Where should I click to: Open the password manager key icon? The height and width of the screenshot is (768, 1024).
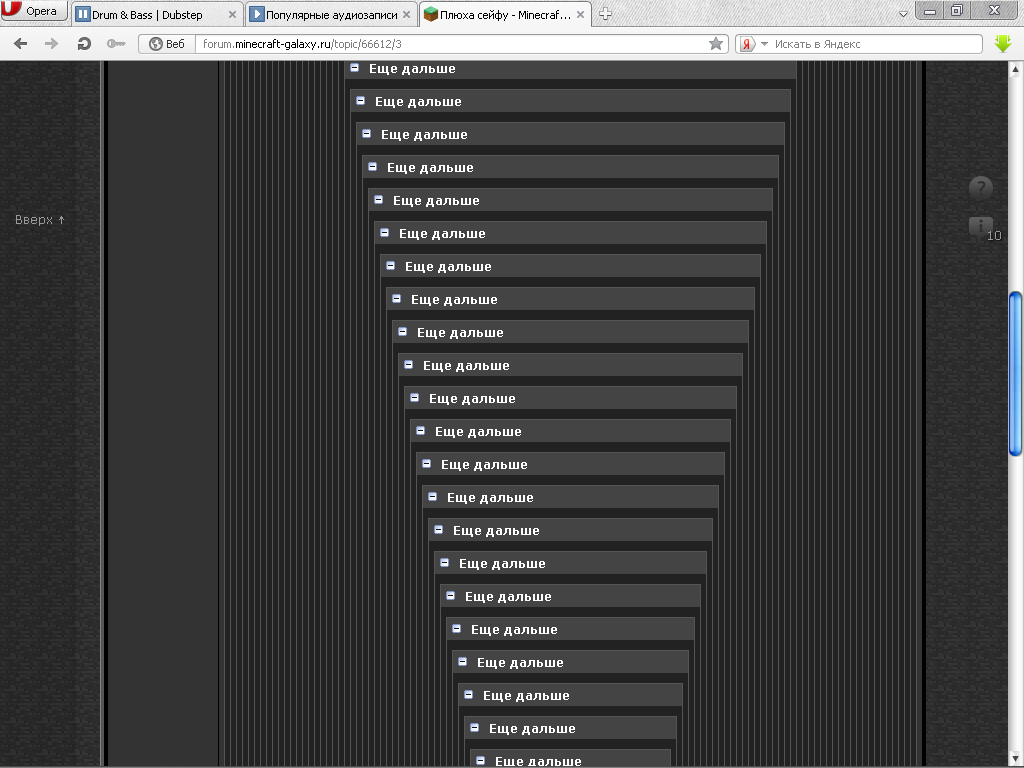(x=116, y=44)
